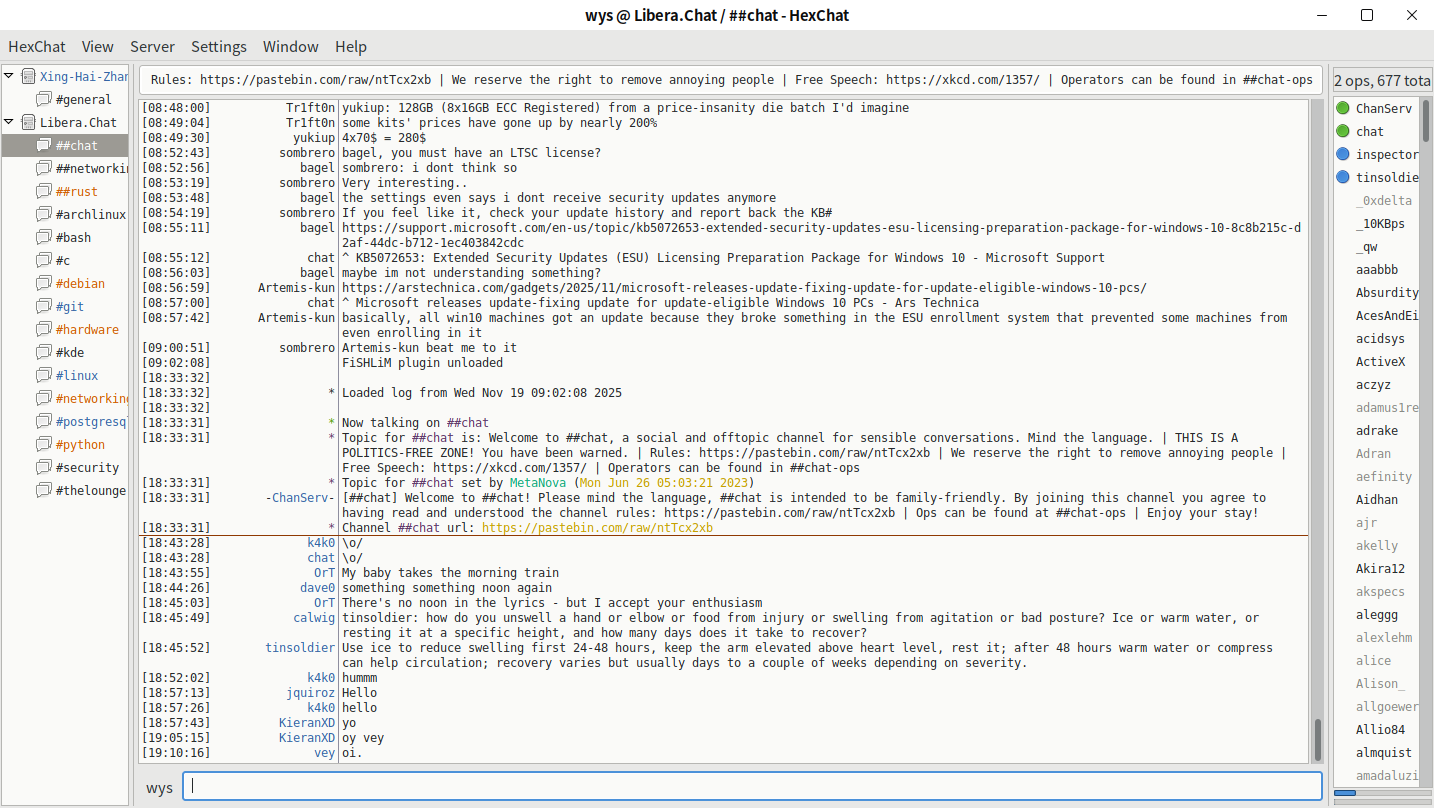Click the green status dot beside user chat
Viewport: 1434px width, 808px height.
(1343, 131)
